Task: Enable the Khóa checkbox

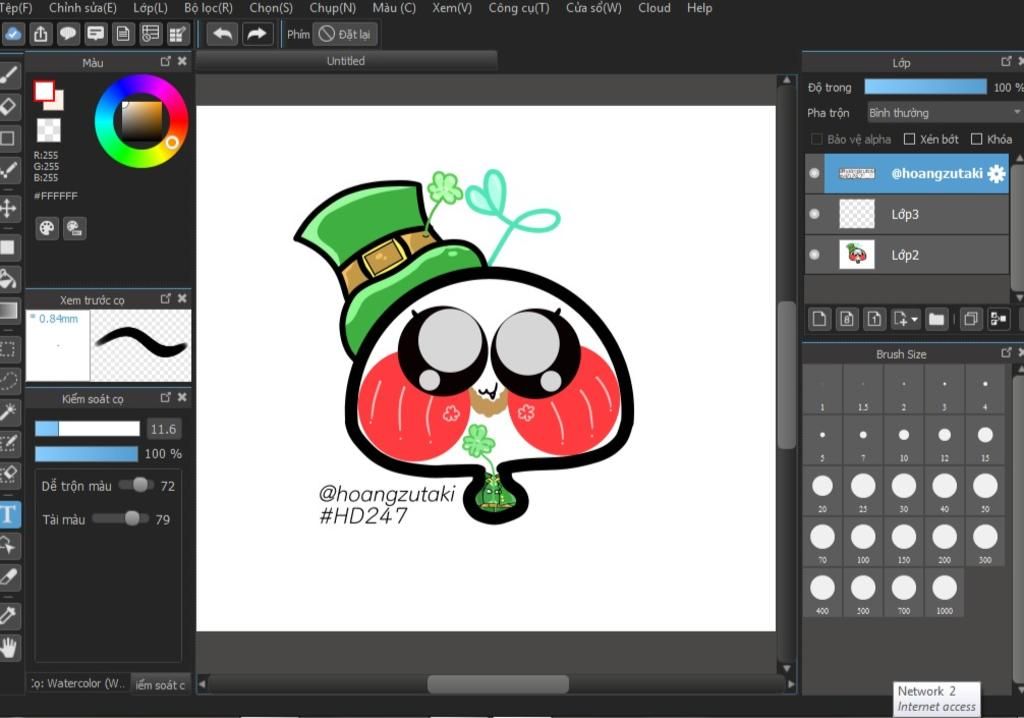Action: coord(976,139)
